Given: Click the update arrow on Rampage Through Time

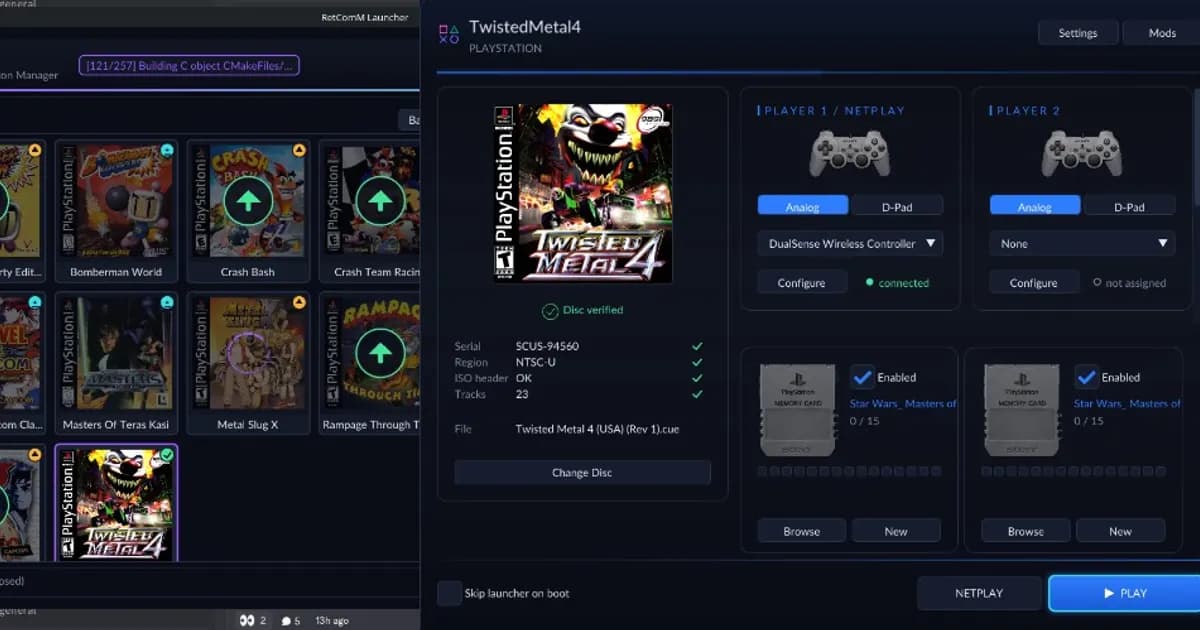Looking at the screenshot, I should coord(379,354).
